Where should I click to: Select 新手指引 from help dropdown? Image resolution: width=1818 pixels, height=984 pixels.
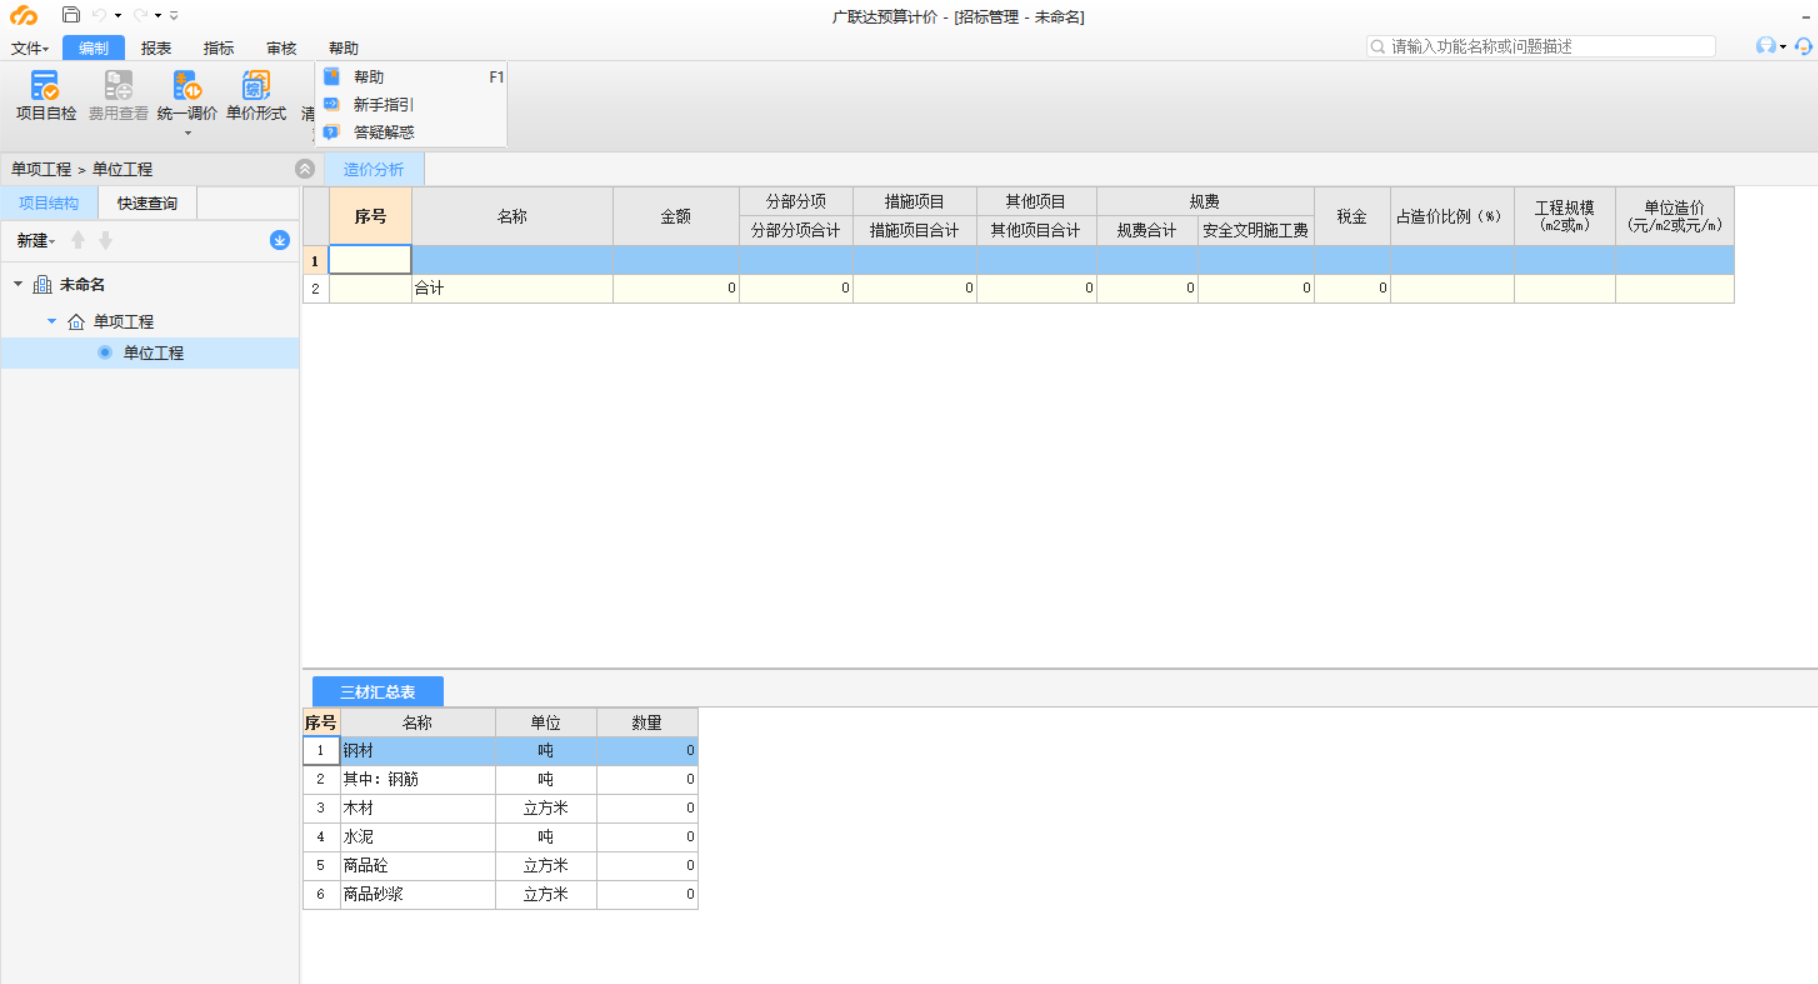coord(411,105)
